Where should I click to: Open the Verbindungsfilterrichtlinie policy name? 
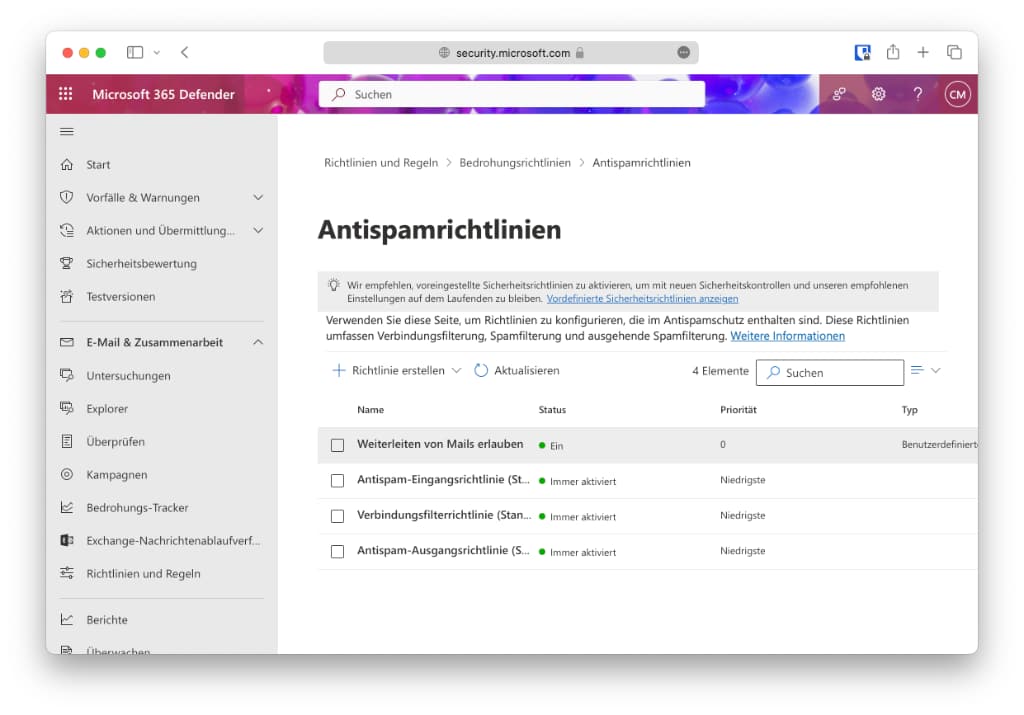(x=444, y=515)
